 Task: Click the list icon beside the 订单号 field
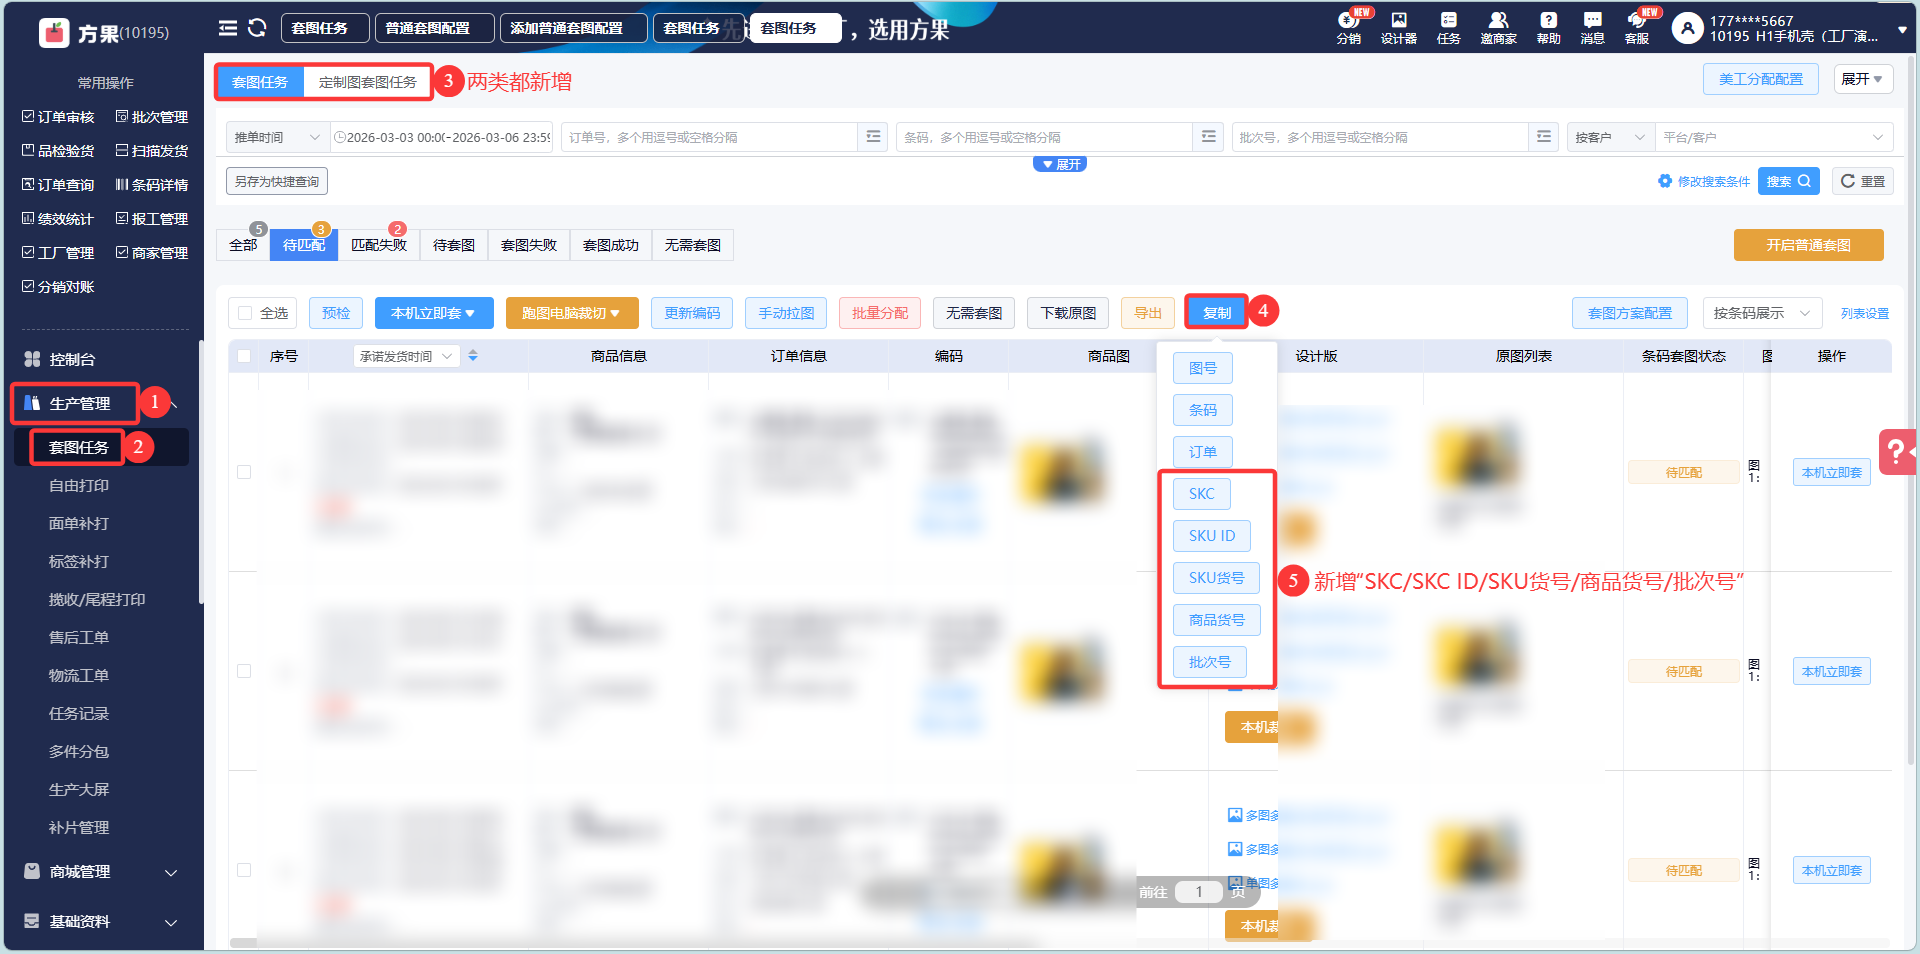(x=873, y=137)
